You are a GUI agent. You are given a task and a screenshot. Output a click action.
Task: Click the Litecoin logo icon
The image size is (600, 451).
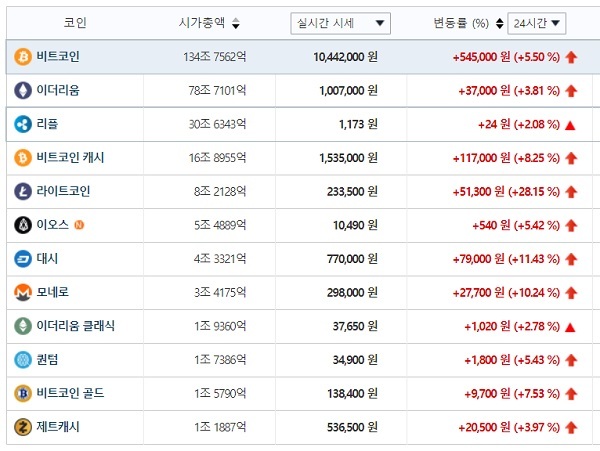[x=23, y=192]
